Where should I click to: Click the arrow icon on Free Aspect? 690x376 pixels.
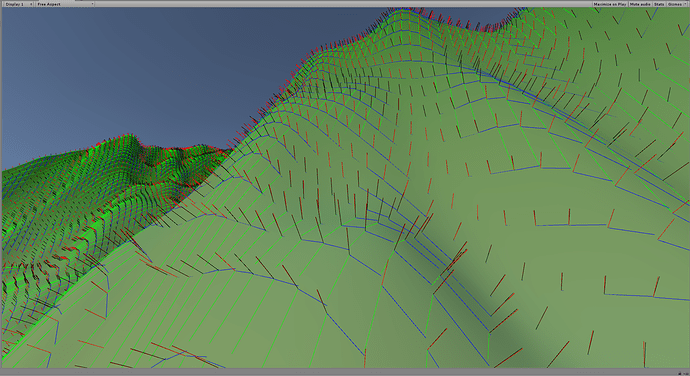point(92,4)
